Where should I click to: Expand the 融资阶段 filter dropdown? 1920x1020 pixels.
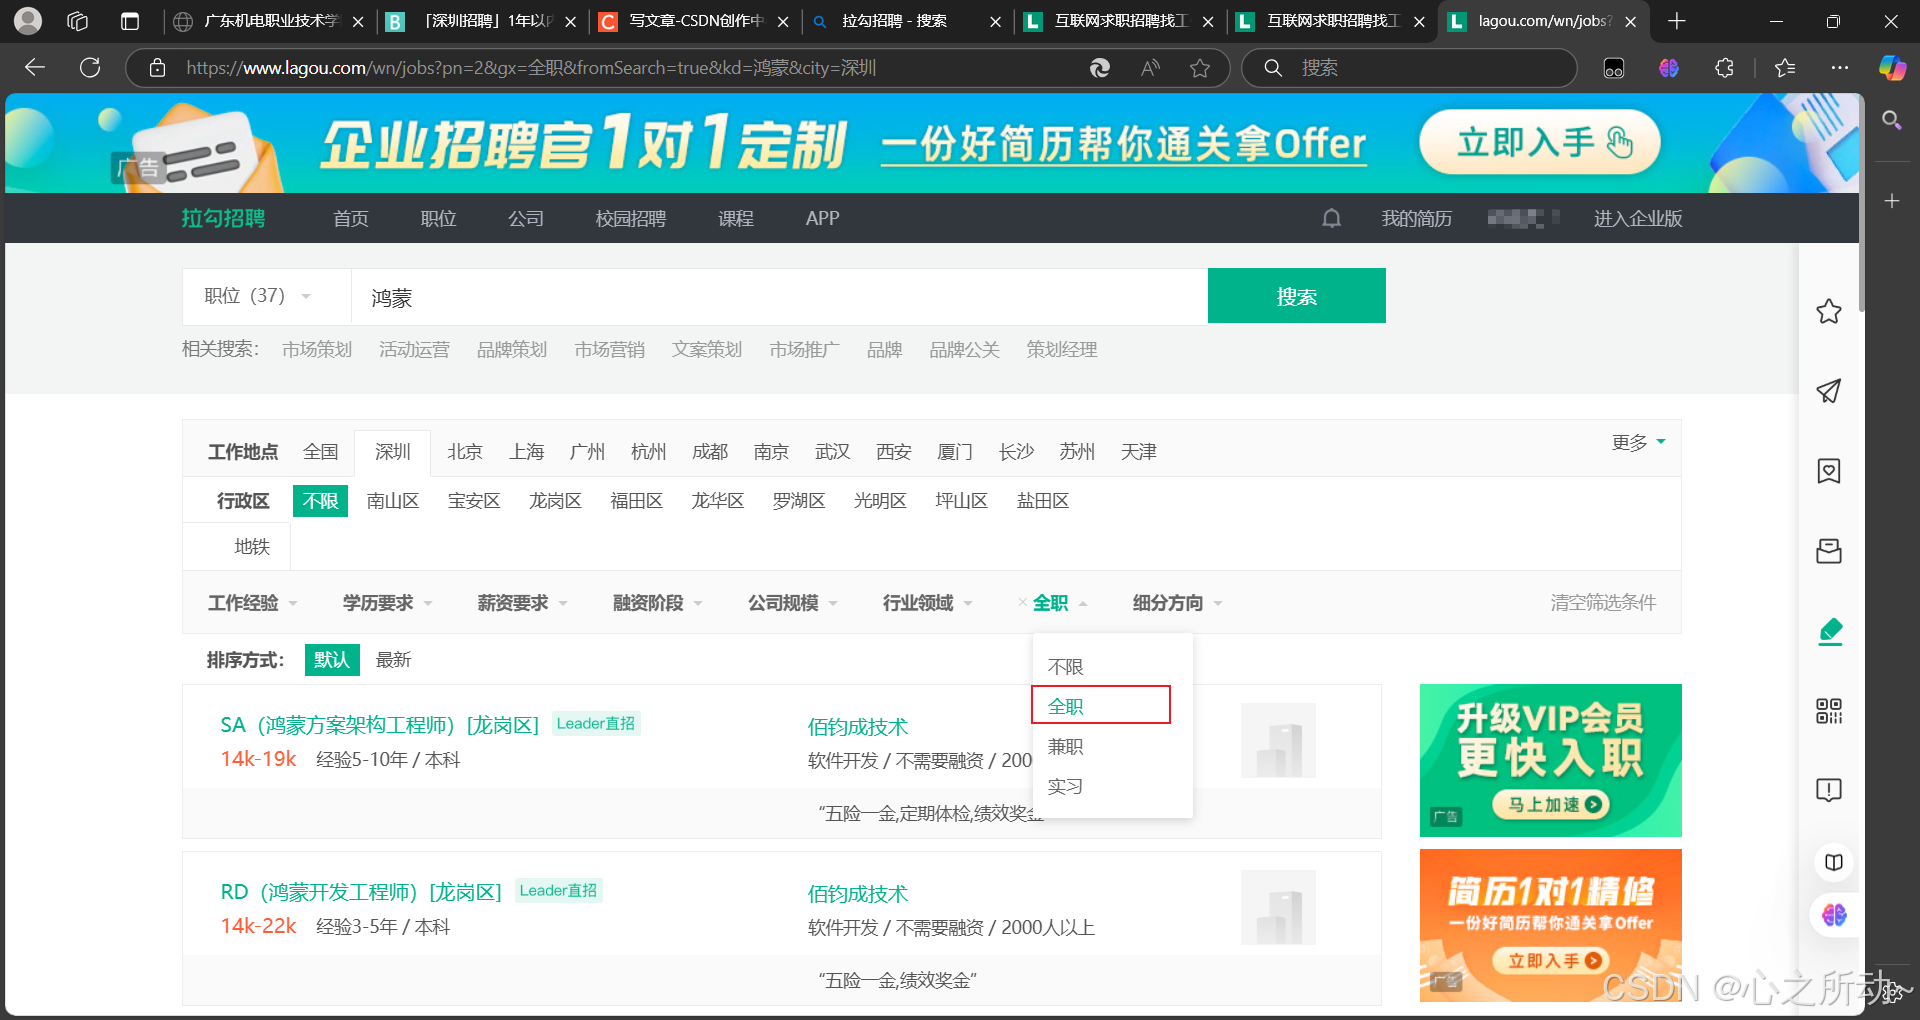(658, 603)
